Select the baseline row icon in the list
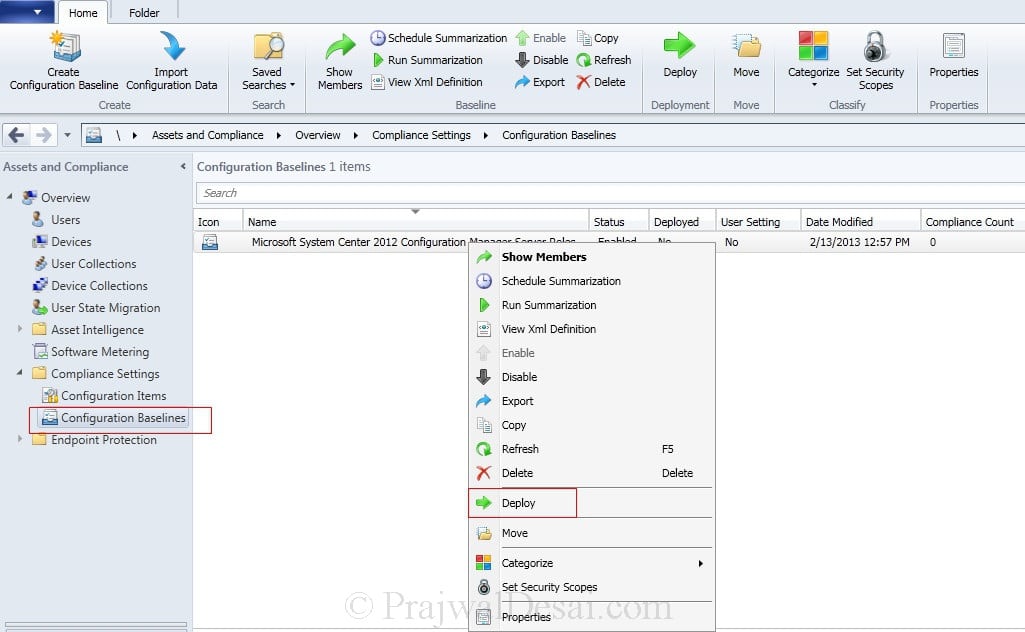The height and width of the screenshot is (632, 1025). pos(210,242)
